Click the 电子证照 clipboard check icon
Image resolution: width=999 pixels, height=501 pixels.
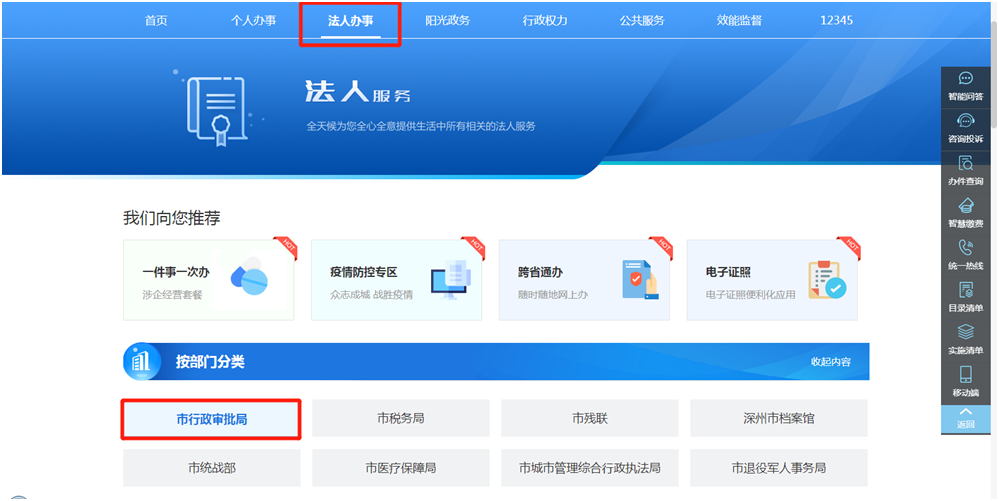click(828, 280)
